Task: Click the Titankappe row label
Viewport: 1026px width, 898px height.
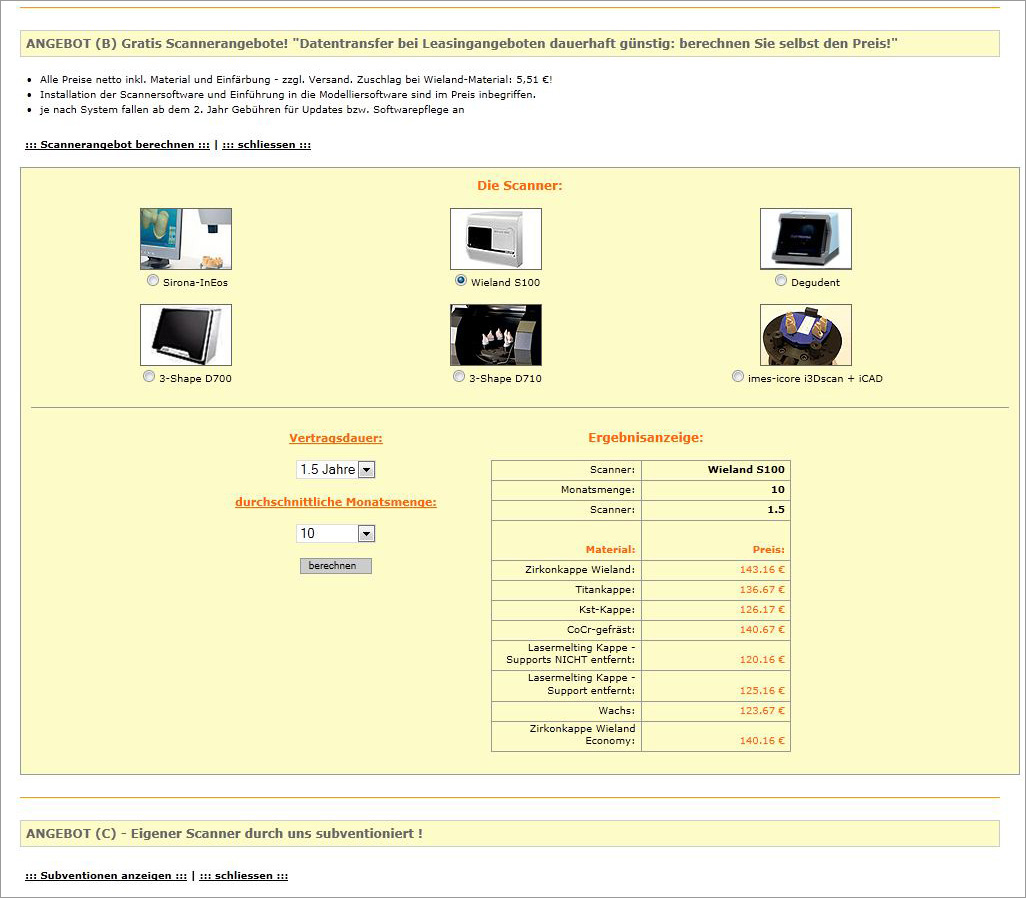Action: coord(605,590)
